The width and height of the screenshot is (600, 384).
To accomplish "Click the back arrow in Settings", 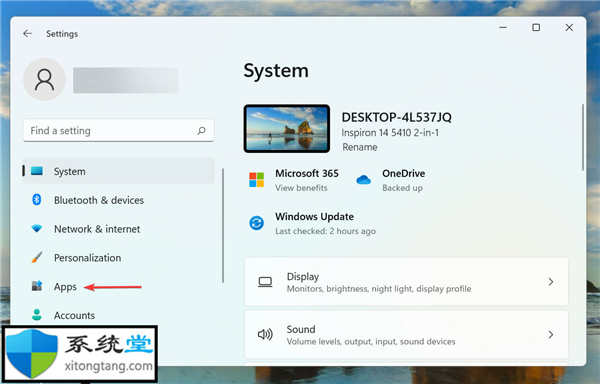I will click(x=27, y=34).
